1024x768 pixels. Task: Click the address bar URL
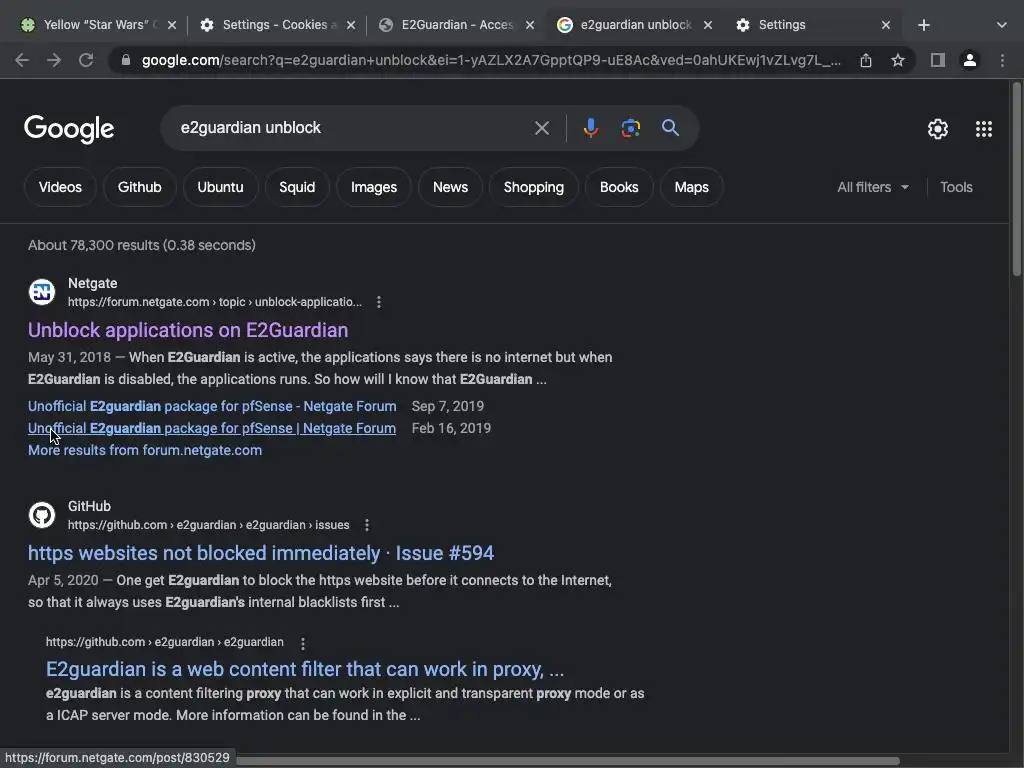point(491,60)
